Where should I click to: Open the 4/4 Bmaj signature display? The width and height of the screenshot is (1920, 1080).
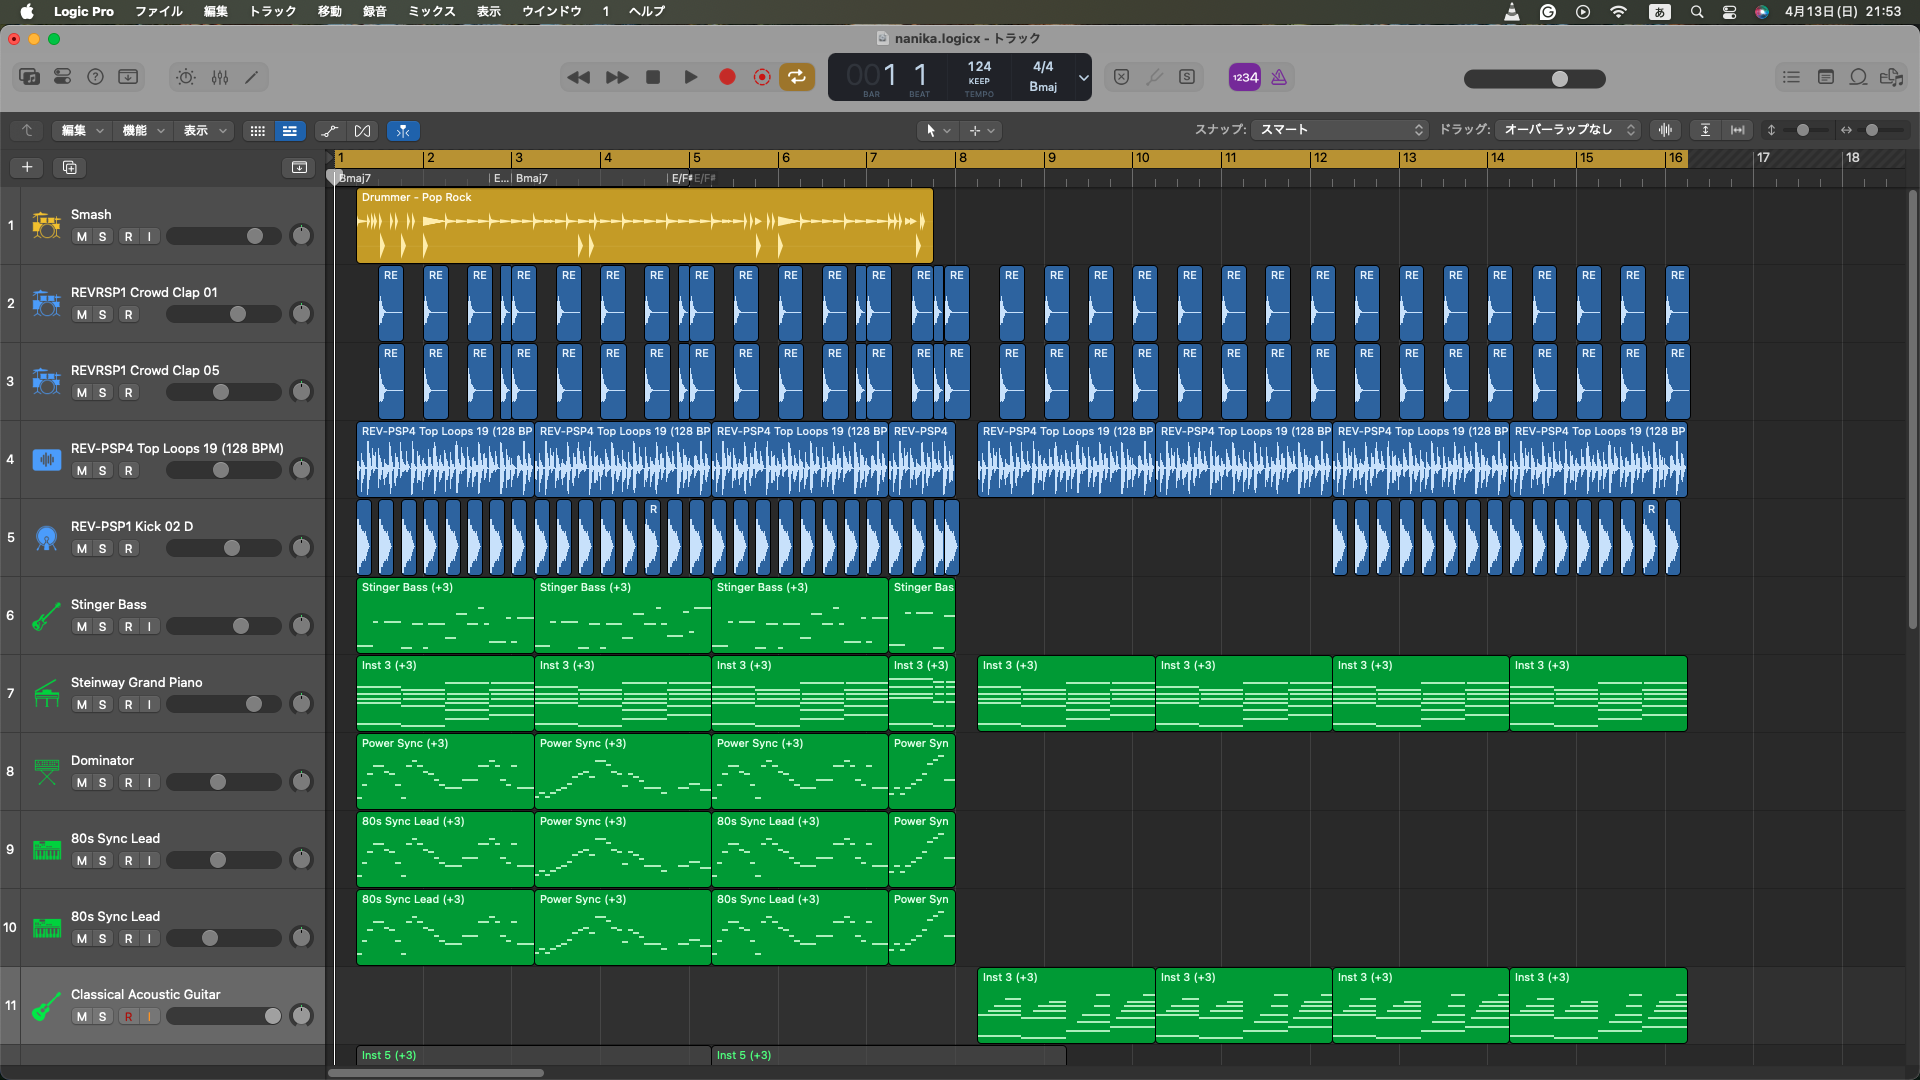[1042, 77]
